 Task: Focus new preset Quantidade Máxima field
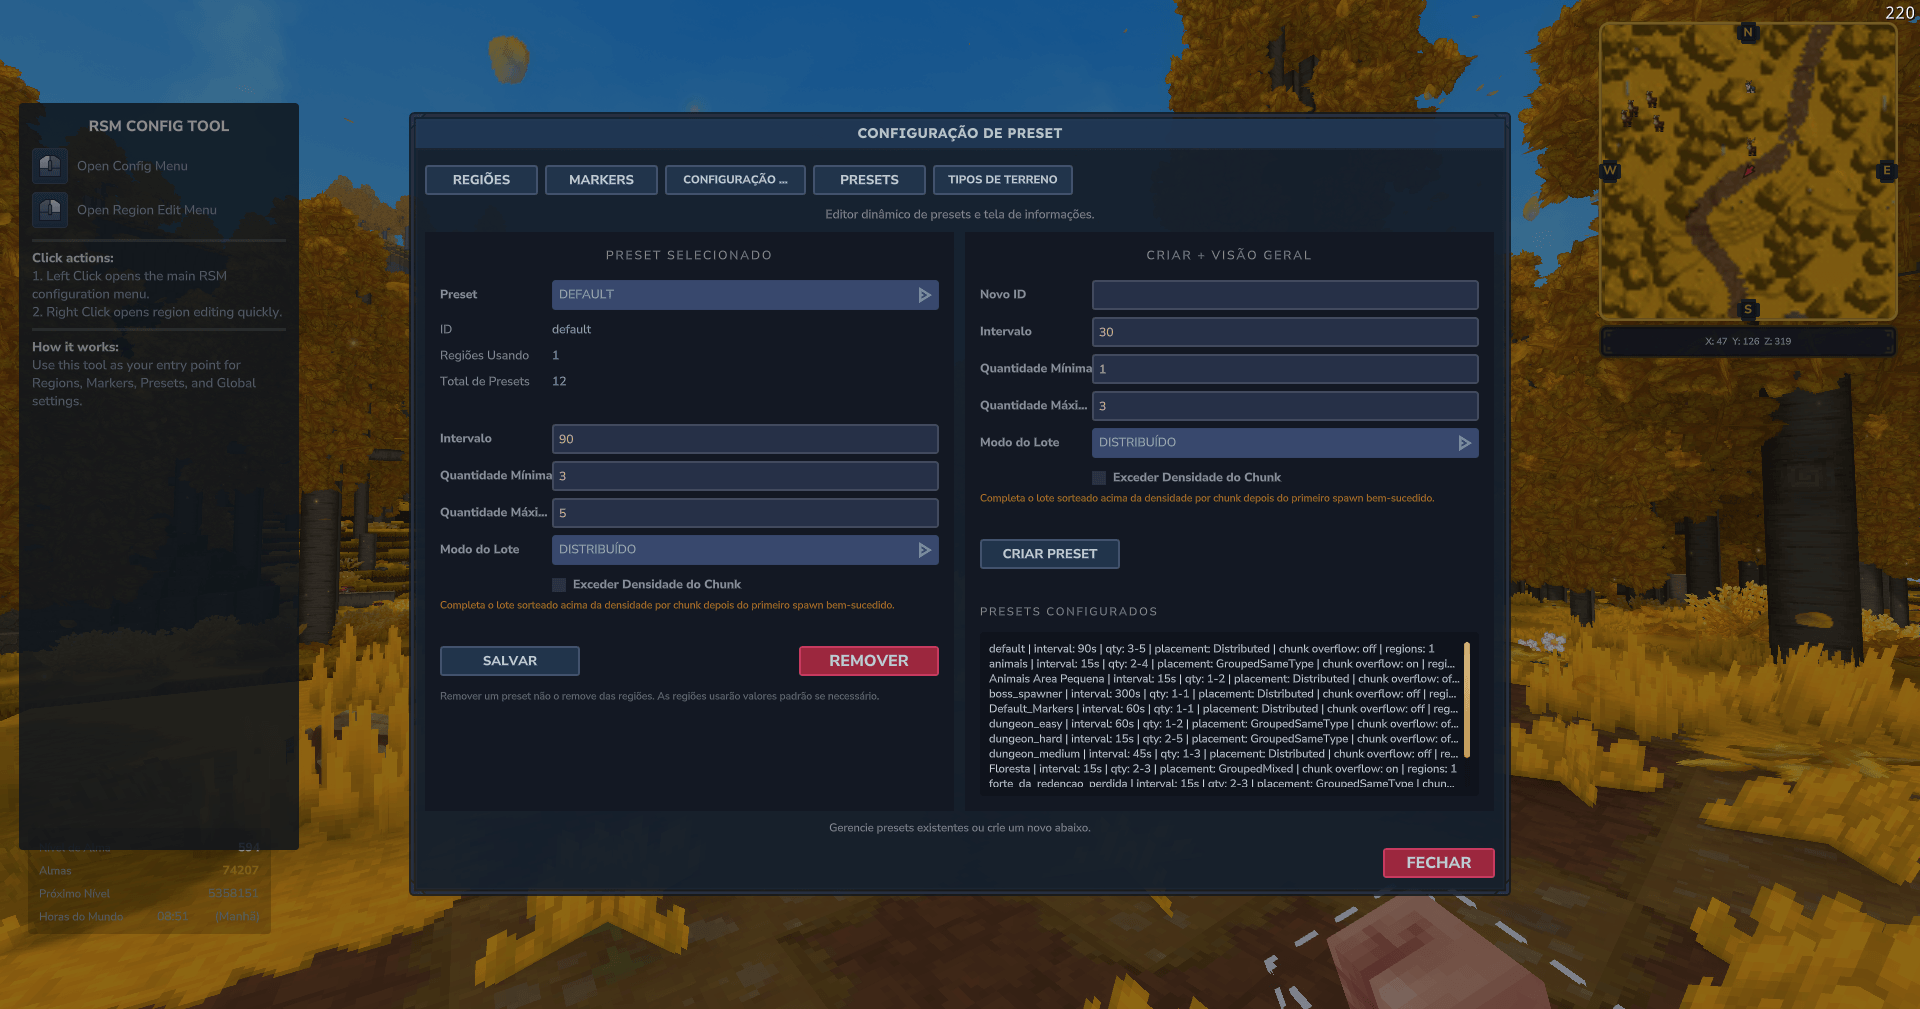[x=1285, y=406]
